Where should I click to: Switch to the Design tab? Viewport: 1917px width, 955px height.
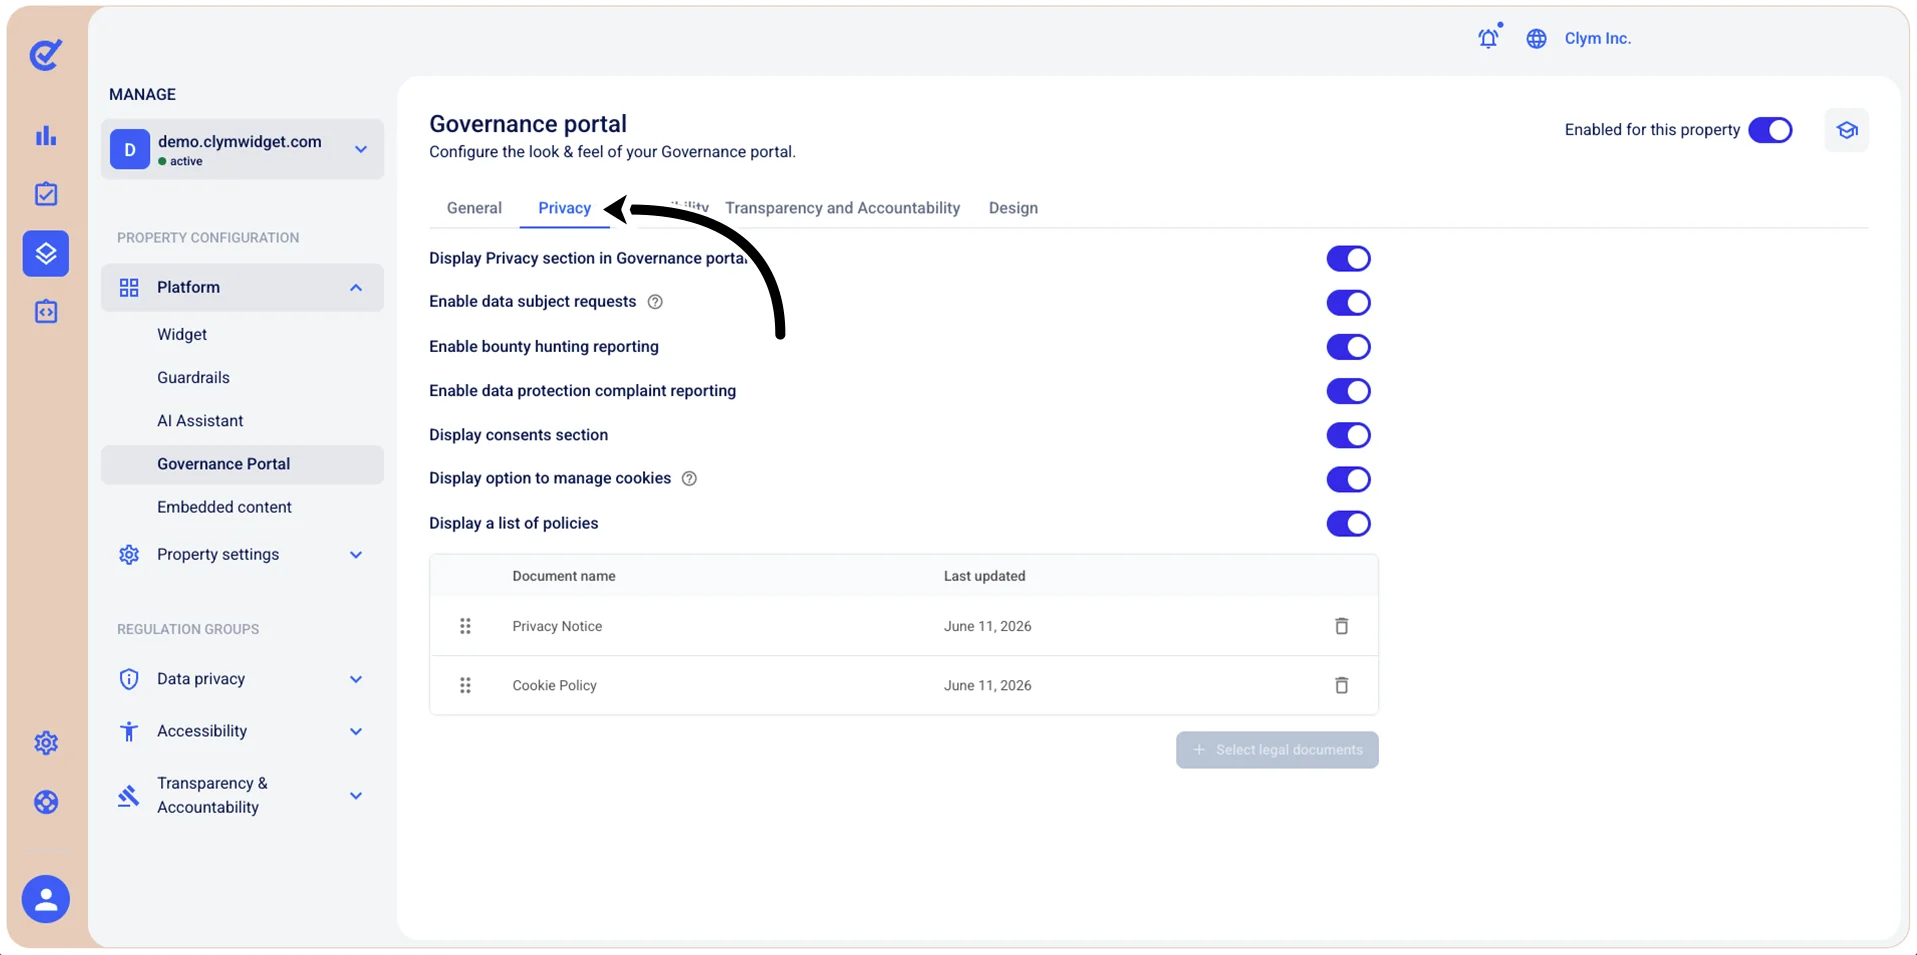click(1013, 208)
